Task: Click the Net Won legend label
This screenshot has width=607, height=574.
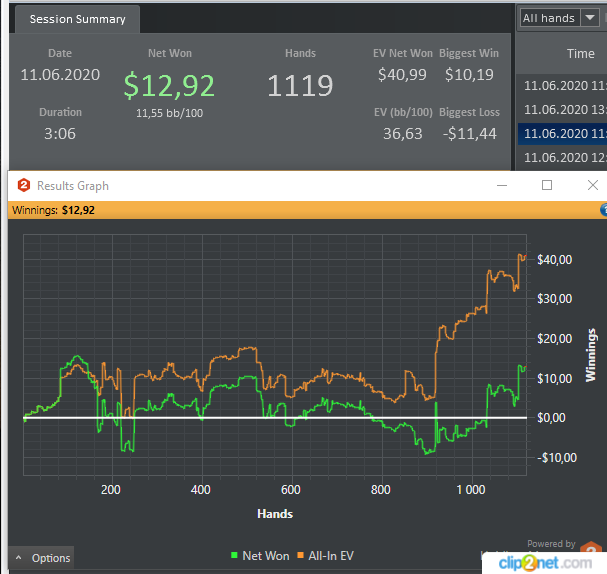Action: click(266, 556)
